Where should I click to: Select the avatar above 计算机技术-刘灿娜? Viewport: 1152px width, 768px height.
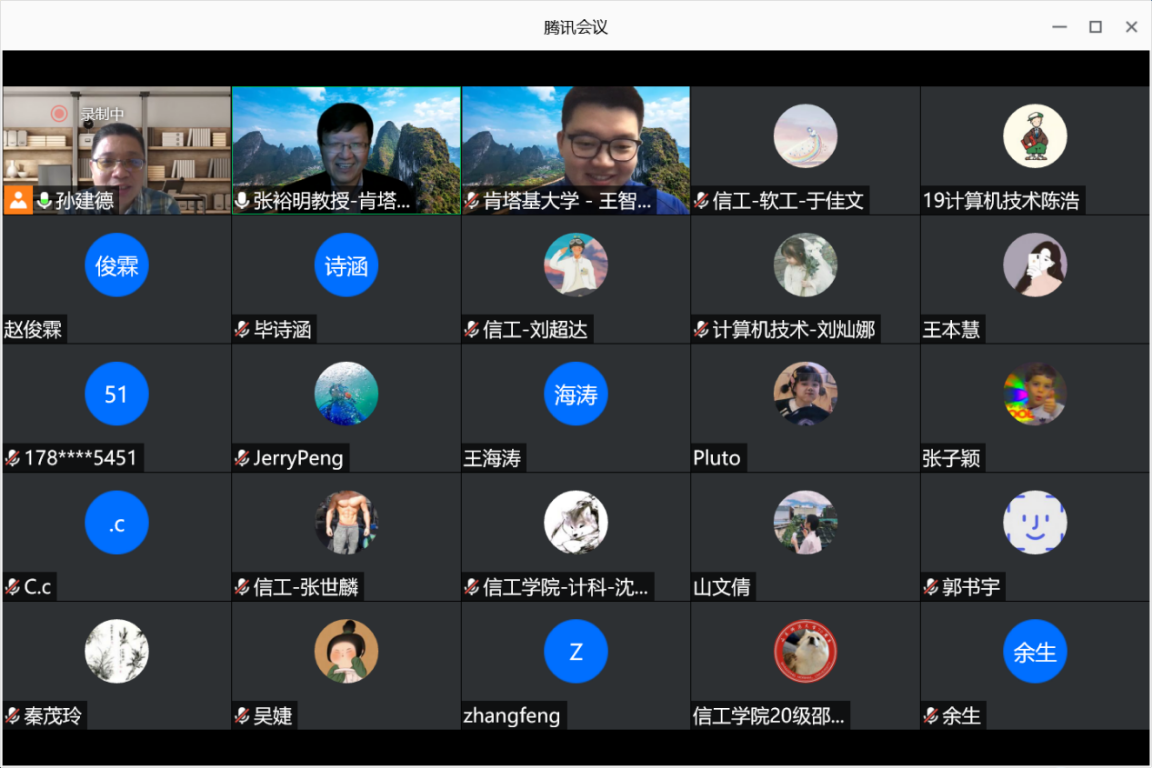click(x=805, y=265)
